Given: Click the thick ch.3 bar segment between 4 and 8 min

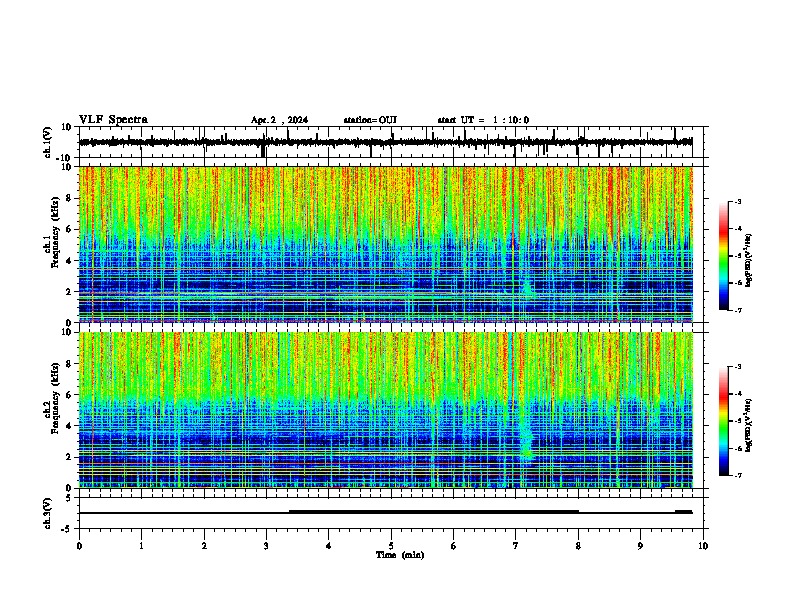Looking at the screenshot, I should tap(434, 512).
